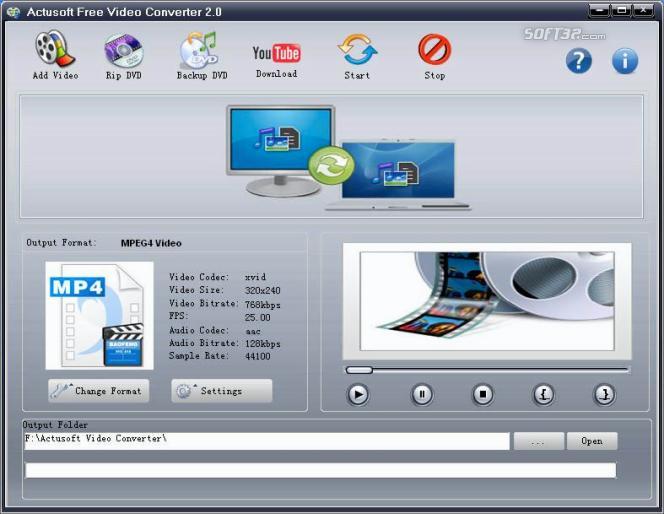Click the Change Format button
The height and width of the screenshot is (514, 664).
(99, 391)
